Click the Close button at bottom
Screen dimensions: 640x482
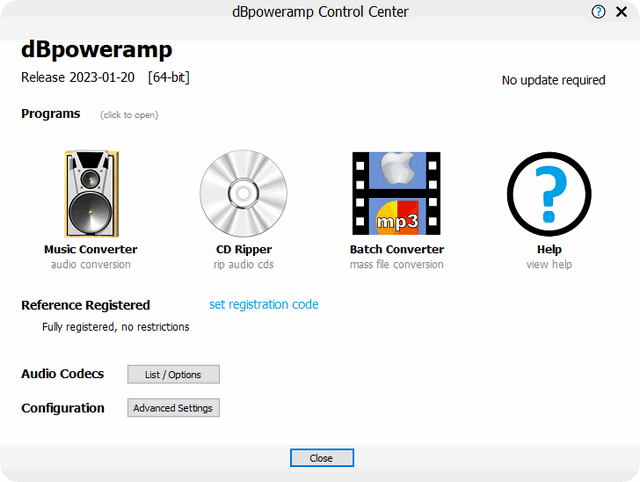(x=322, y=458)
